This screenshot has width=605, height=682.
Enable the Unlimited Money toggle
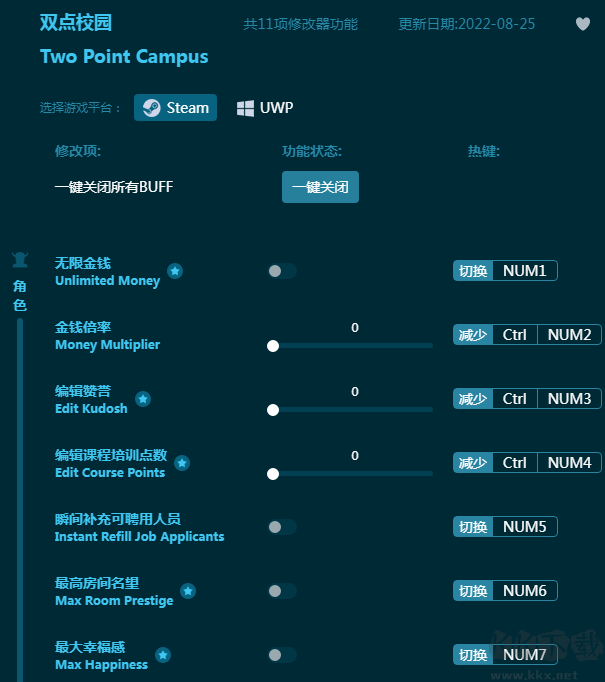(282, 271)
